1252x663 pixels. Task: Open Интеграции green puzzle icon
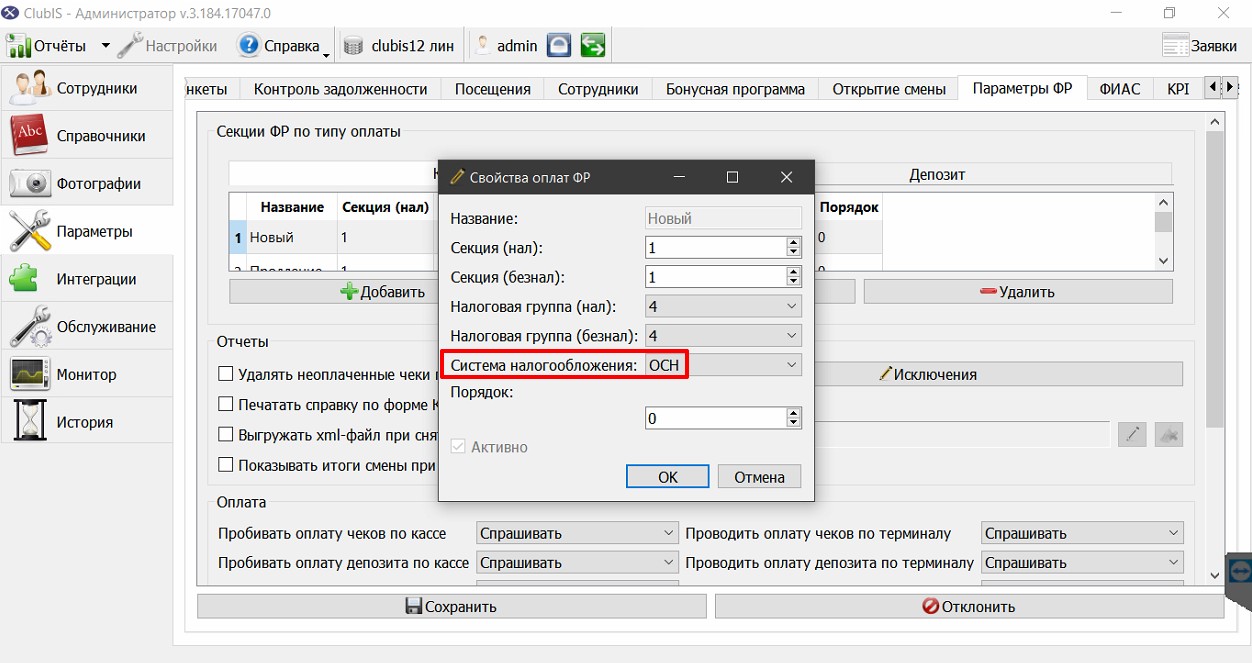tap(26, 278)
